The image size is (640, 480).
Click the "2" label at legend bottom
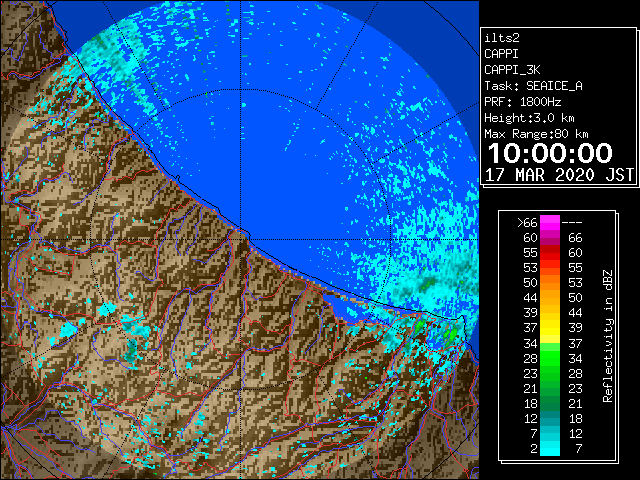click(x=534, y=449)
